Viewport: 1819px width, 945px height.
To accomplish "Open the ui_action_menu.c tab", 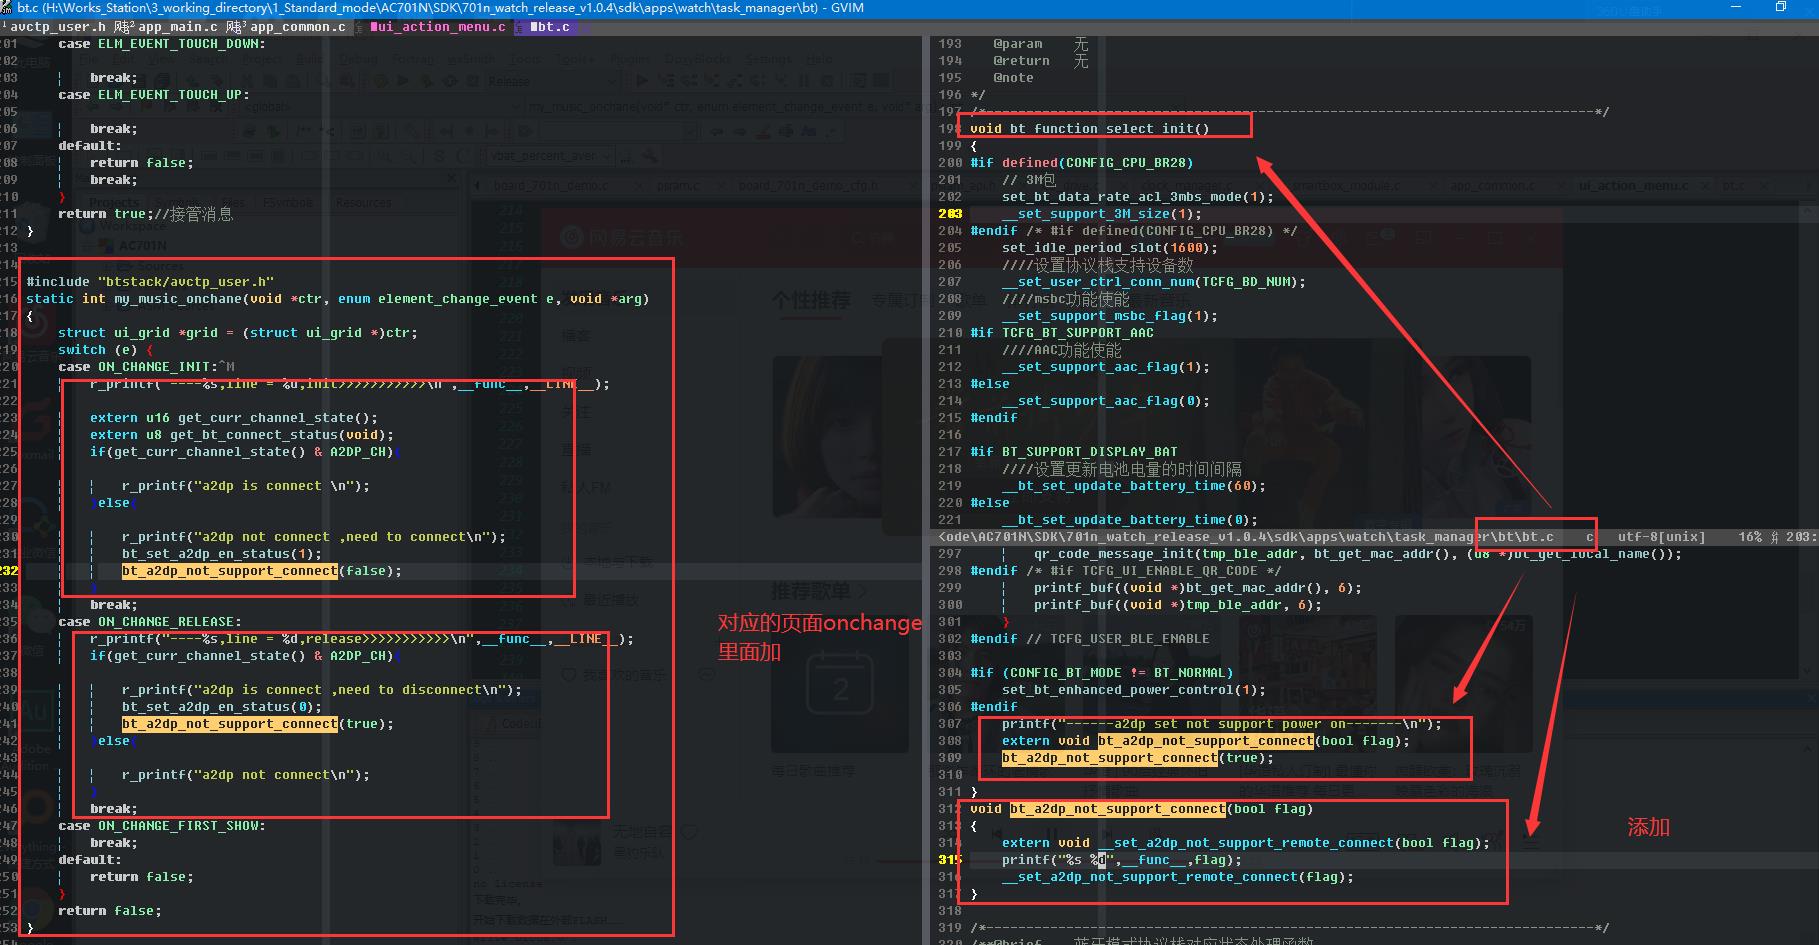I will 438,27.
